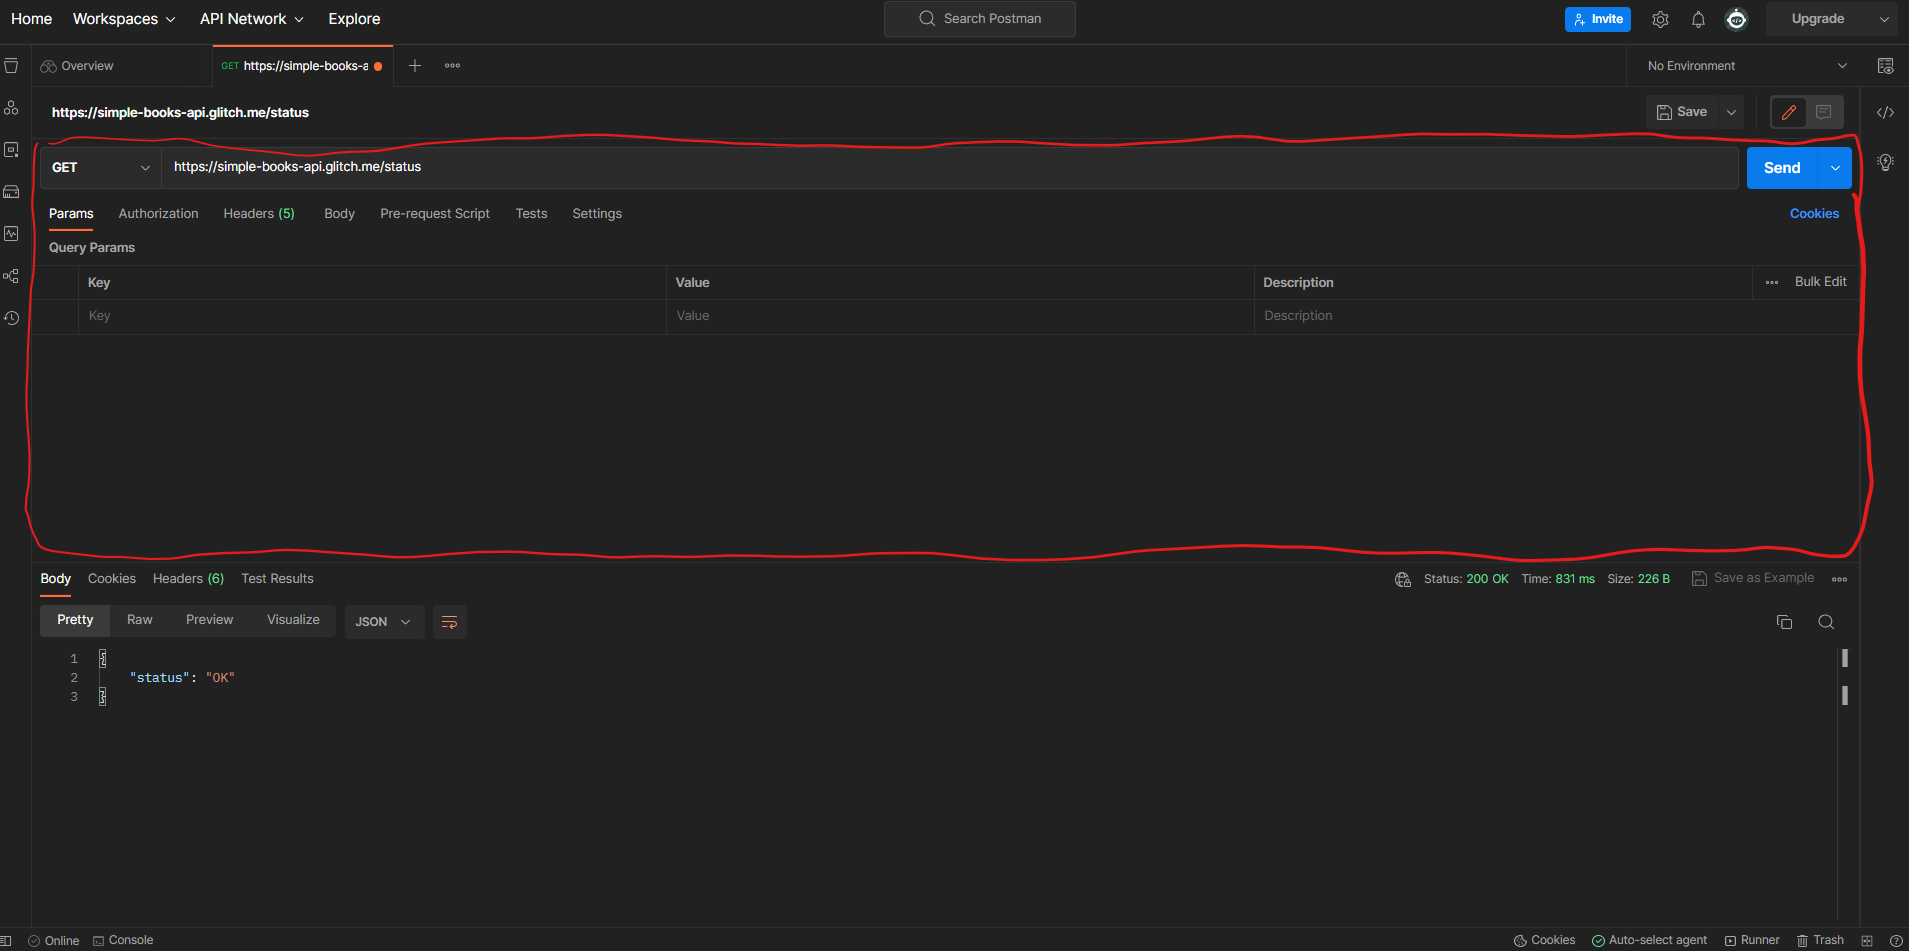Switch to request Headers (5) tab
Image resolution: width=1909 pixels, height=951 pixels.
(259, 214)
